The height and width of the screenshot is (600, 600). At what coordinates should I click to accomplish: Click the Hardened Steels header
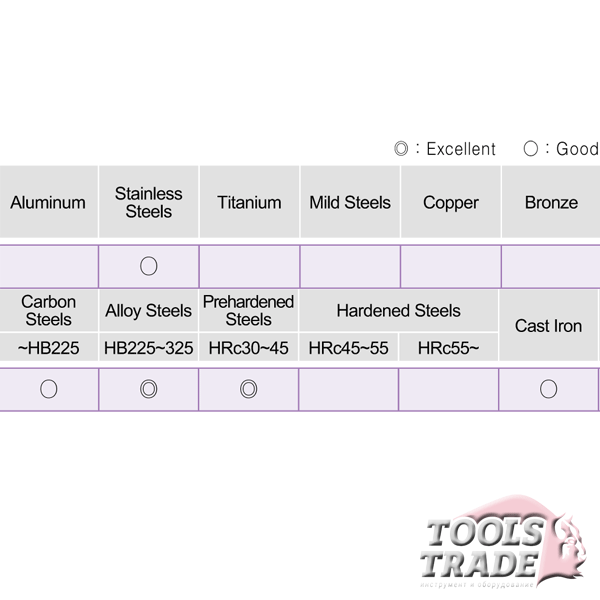(398, 310)
